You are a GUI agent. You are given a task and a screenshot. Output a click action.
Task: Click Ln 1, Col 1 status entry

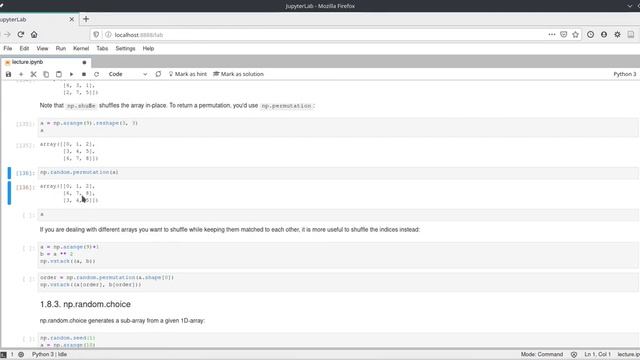(598, 355)
